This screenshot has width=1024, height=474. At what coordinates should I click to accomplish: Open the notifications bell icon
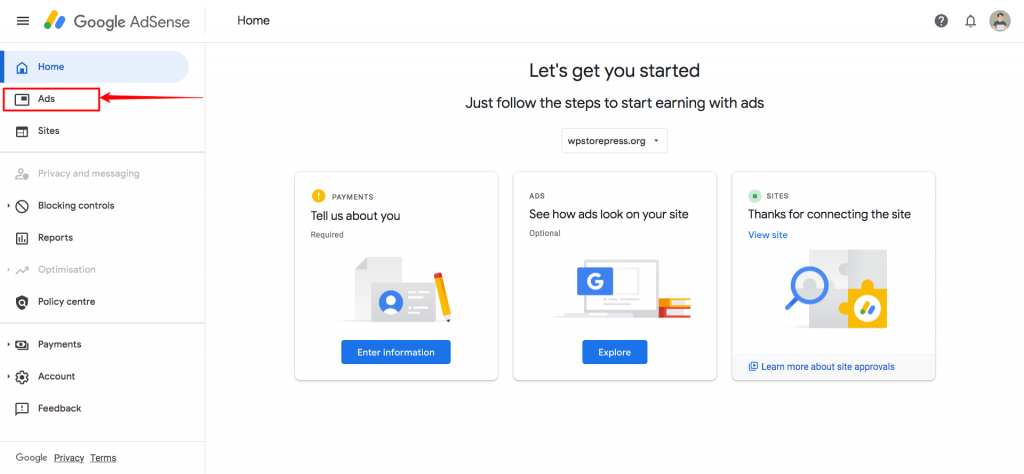tap(970, 21)
